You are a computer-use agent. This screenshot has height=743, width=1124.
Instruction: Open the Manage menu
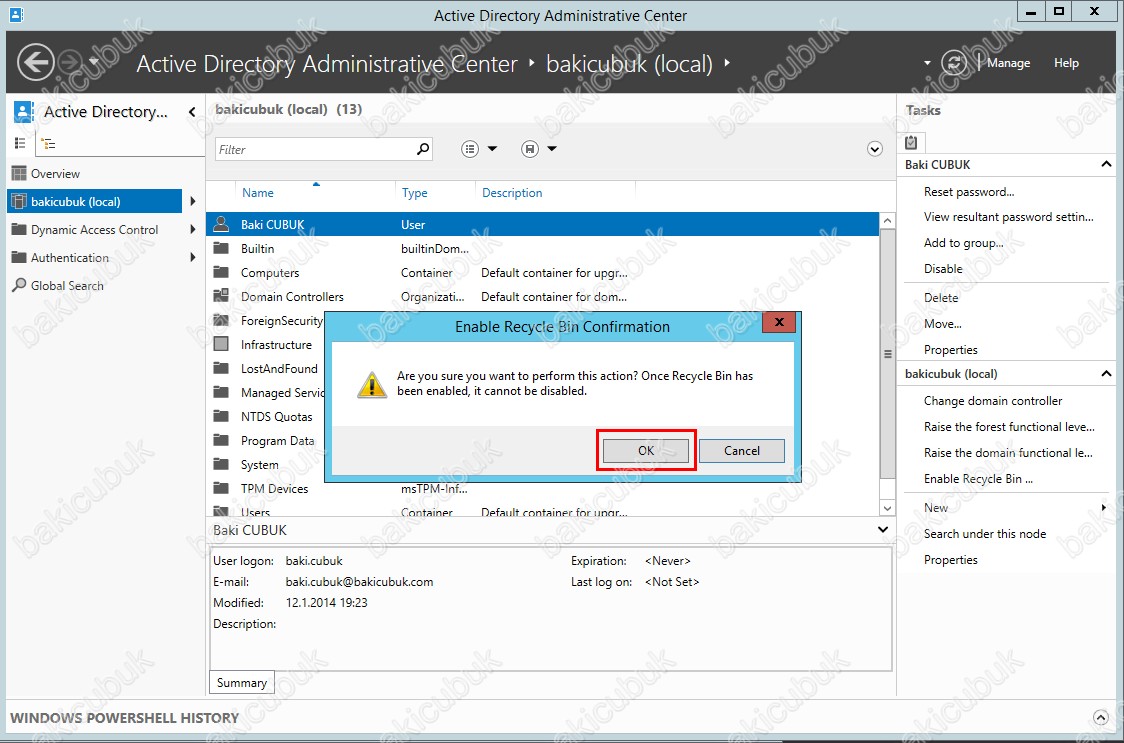1008,63
